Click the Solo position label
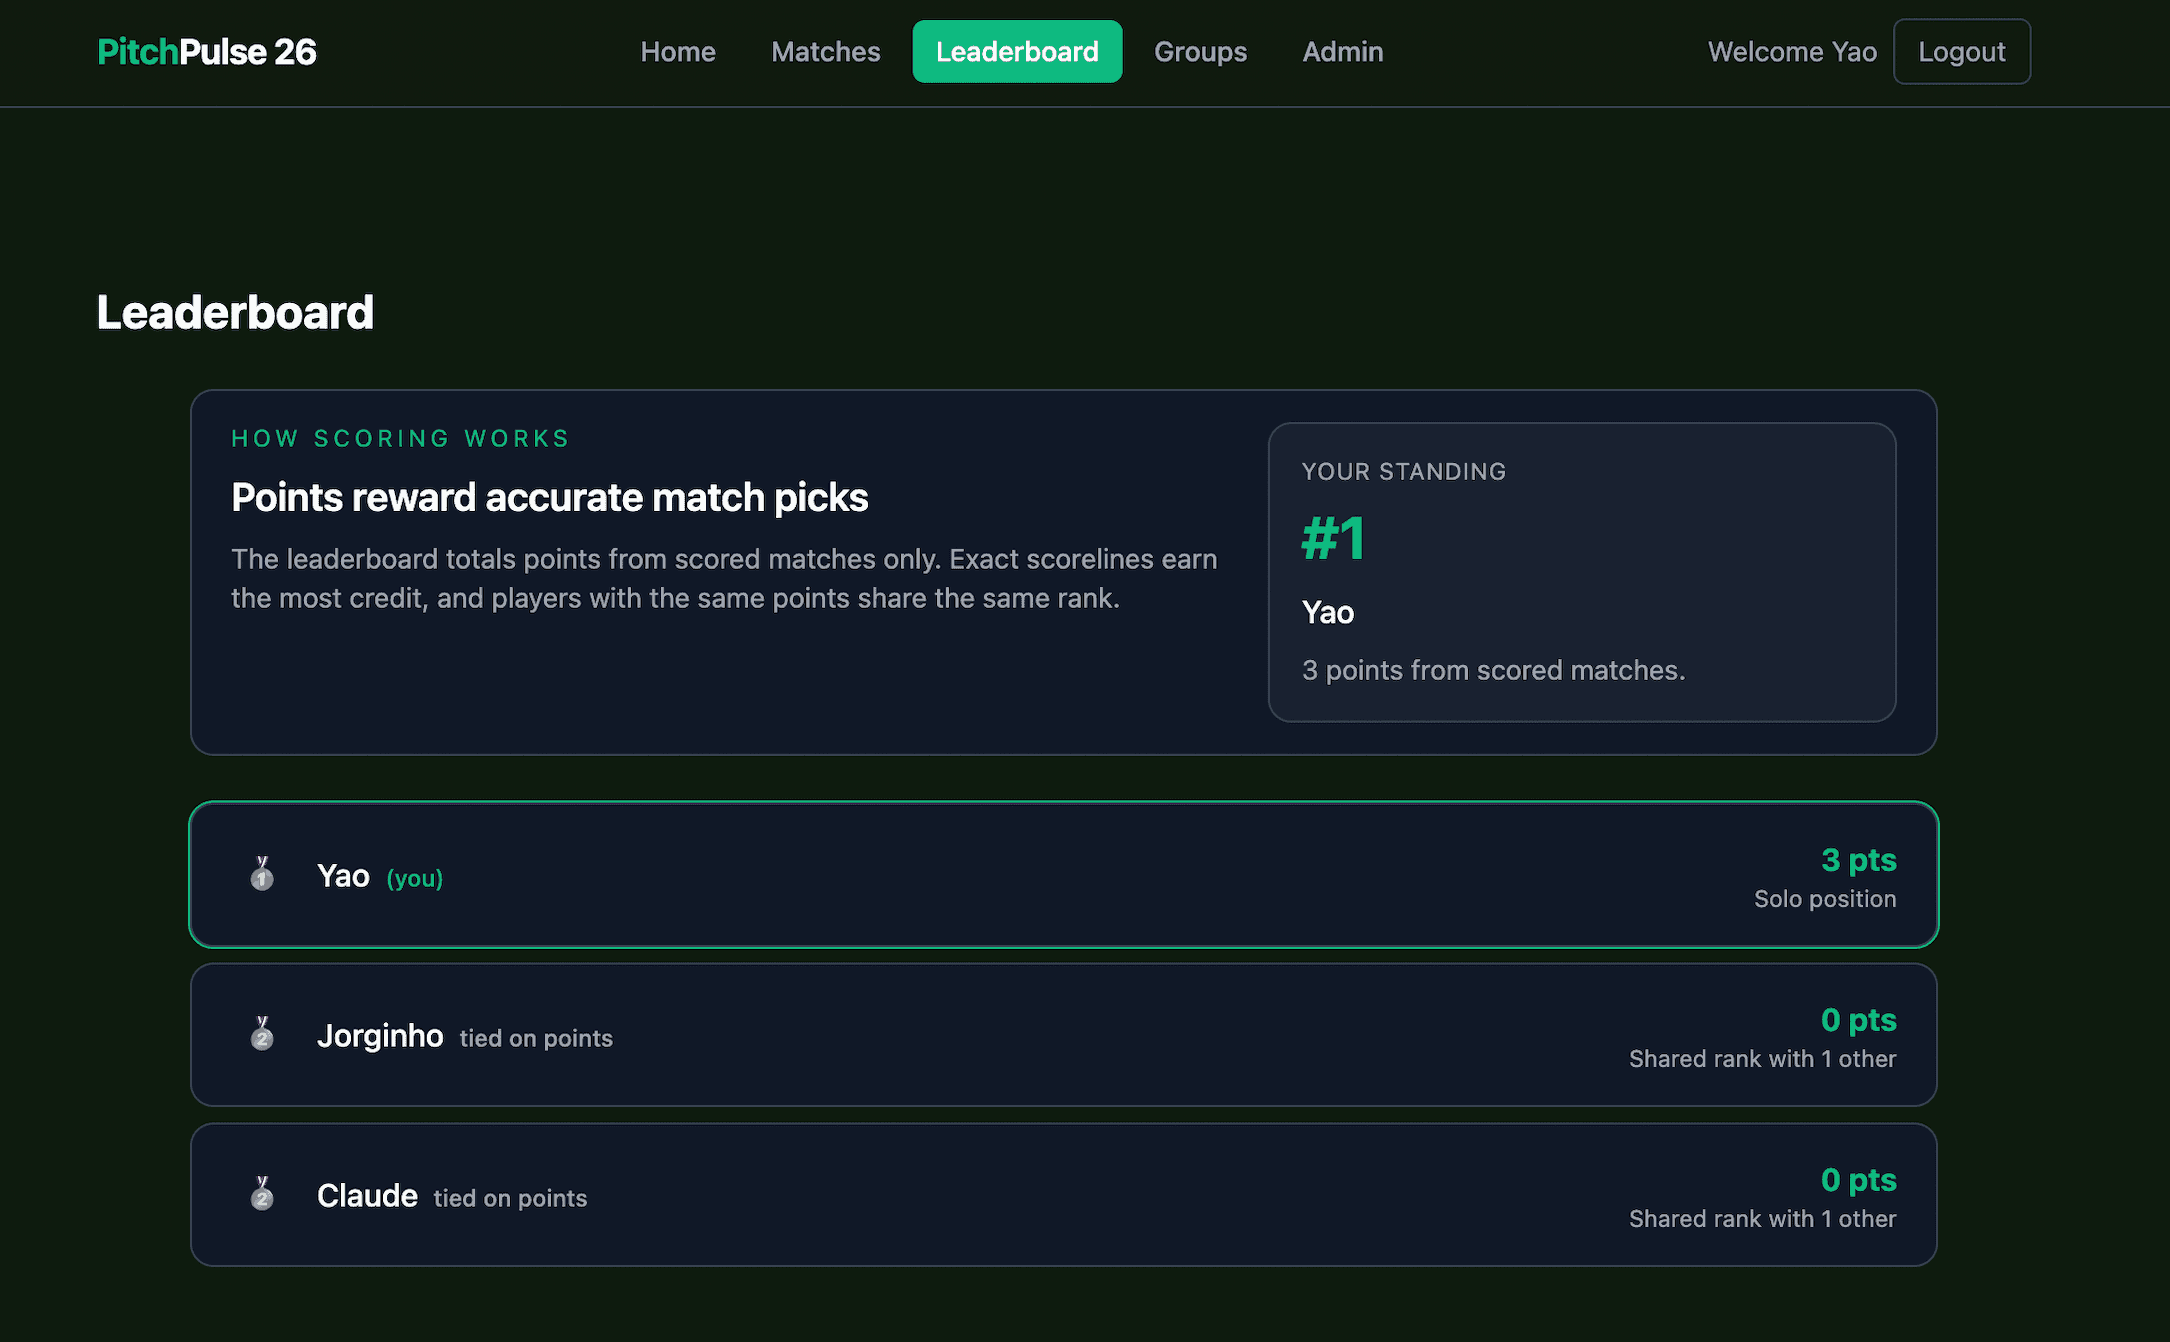The width and height of the screenshot is (2170, 1342). click(1825, 899)
